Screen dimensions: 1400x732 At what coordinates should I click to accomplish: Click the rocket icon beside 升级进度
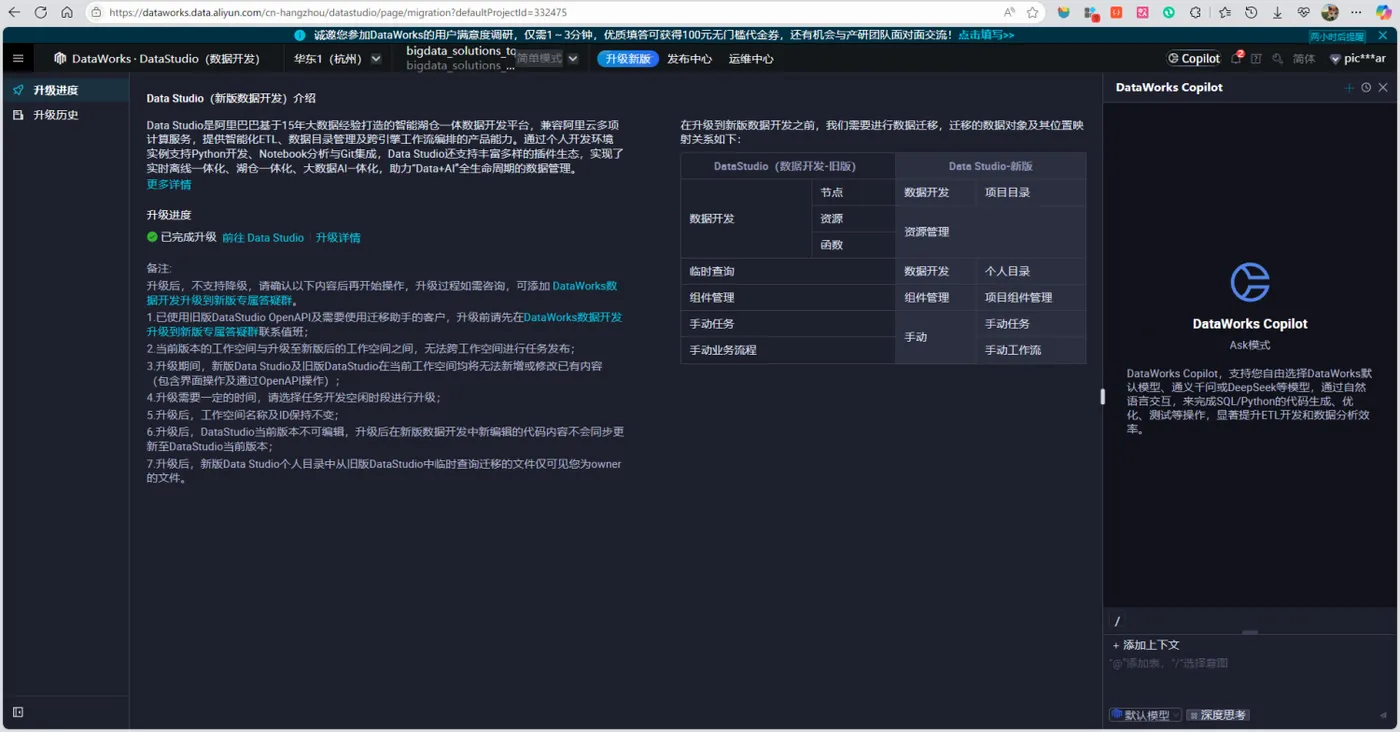tap(18, 90)
